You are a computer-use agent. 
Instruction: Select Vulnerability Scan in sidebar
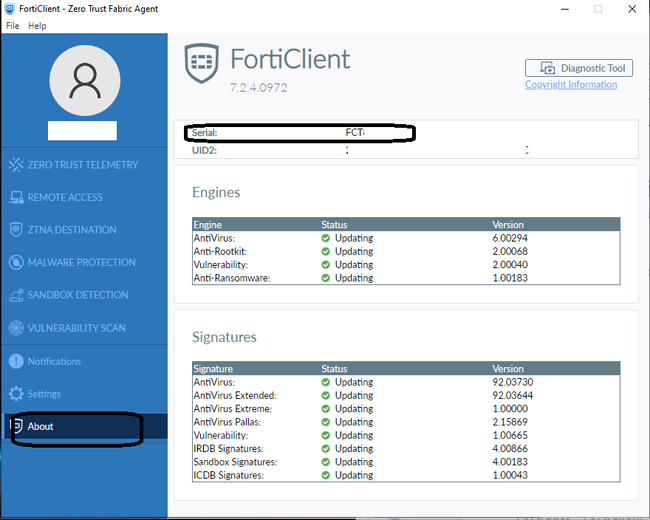[76, 328]
